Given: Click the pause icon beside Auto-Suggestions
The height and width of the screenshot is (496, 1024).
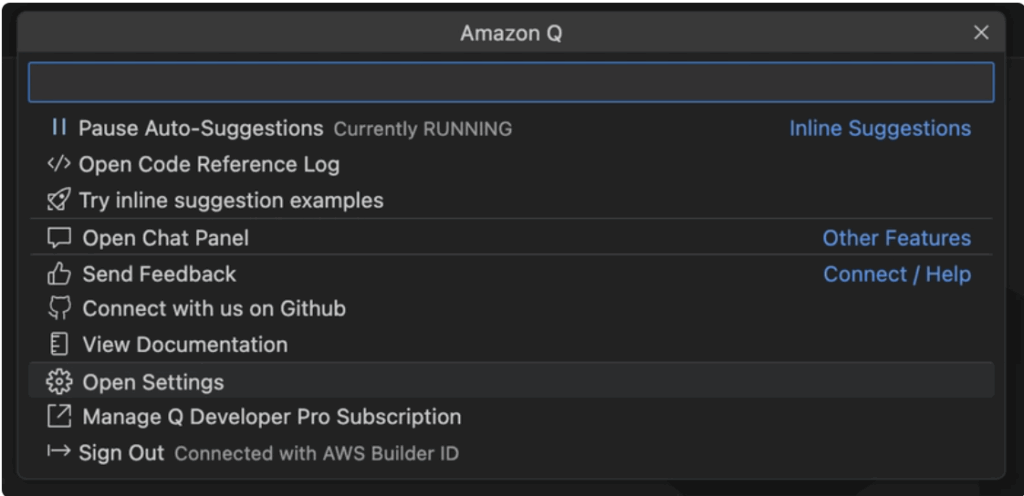Looking at the screenshot, I should 59,128.
